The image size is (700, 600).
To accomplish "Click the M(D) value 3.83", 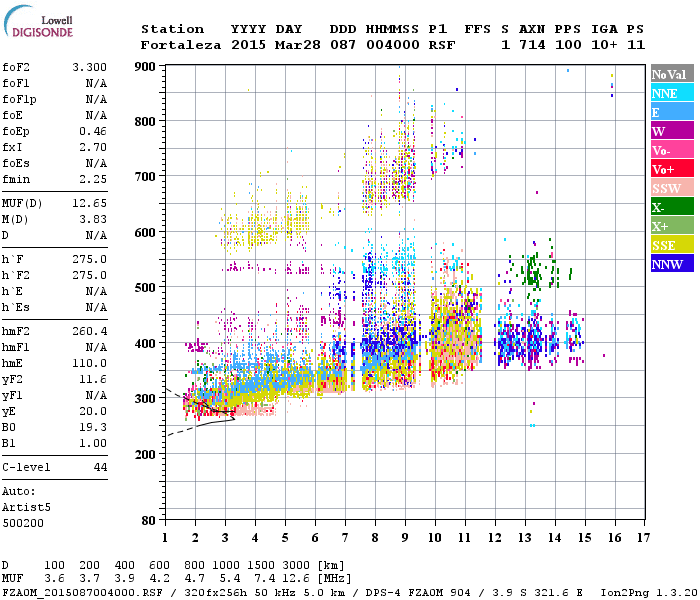I will [93, 219].
